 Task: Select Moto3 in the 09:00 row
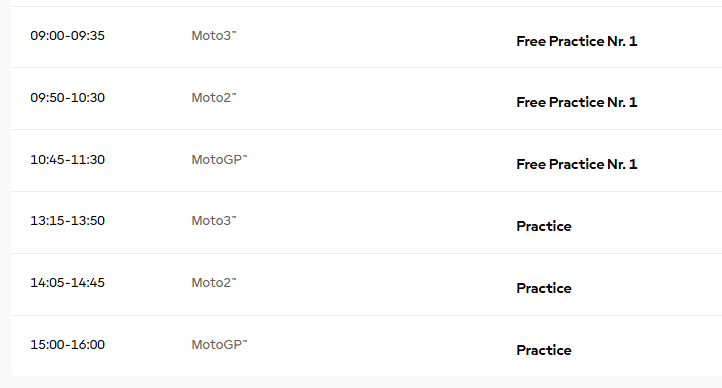214,36
